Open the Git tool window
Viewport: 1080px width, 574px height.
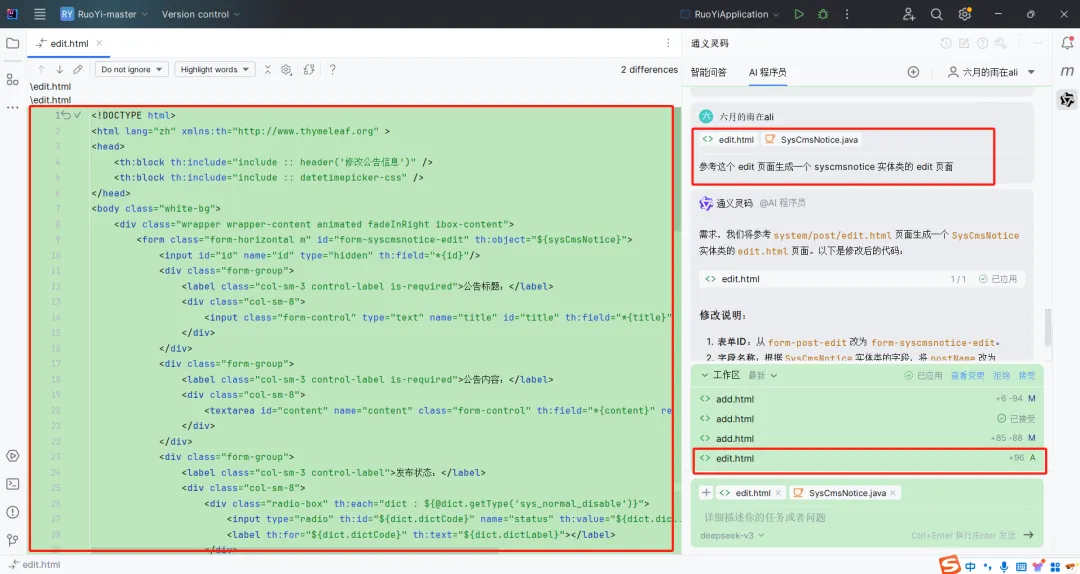click(x=12, y=540)
